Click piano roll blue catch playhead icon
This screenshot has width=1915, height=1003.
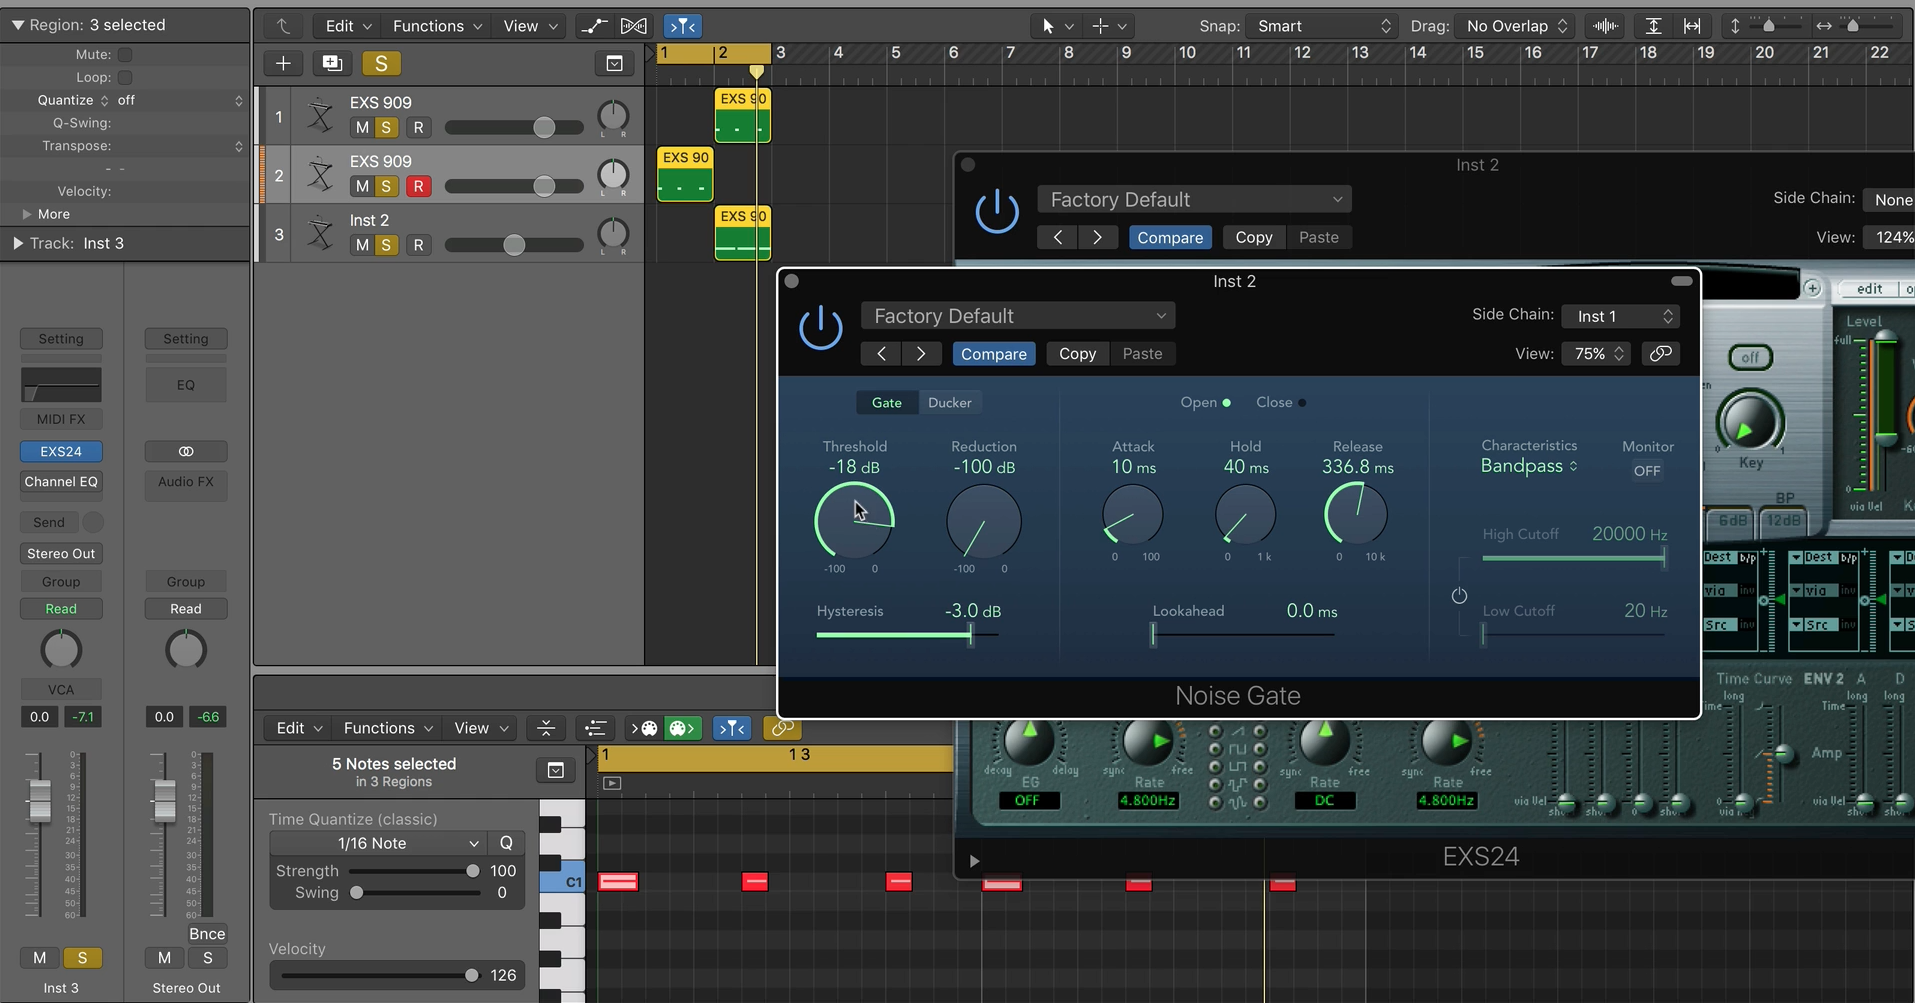[732, 728]
